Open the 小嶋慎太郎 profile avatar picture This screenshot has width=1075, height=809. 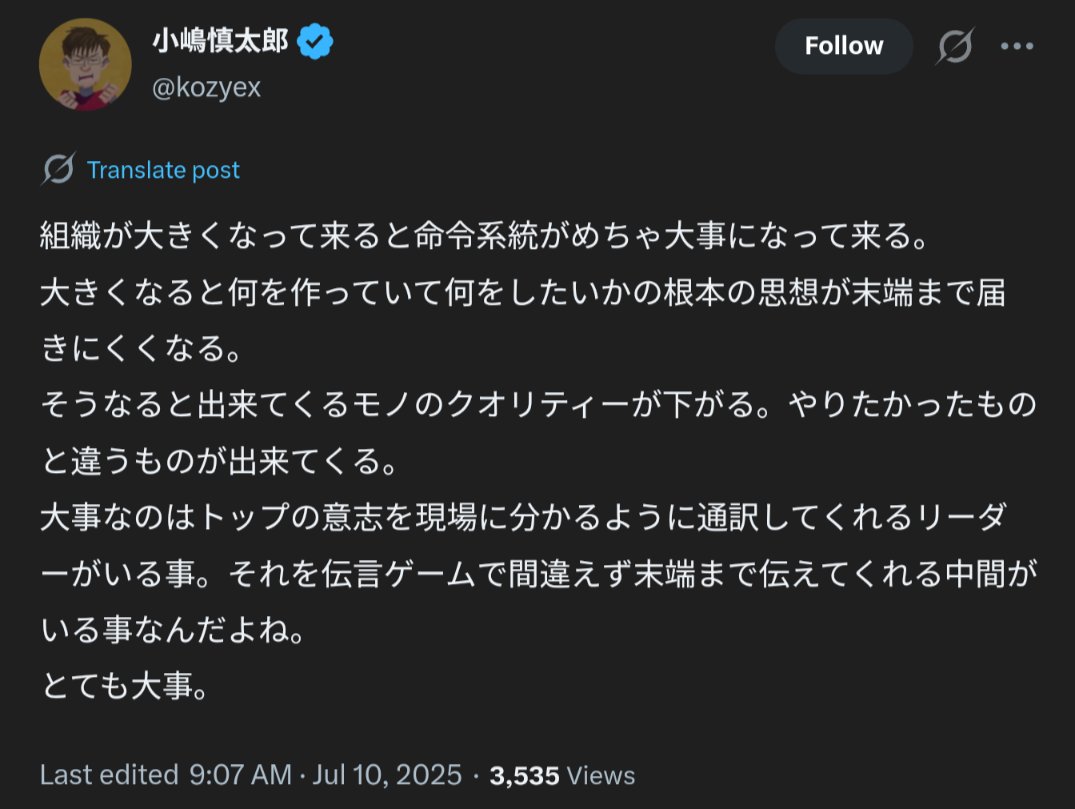(85, 64)
